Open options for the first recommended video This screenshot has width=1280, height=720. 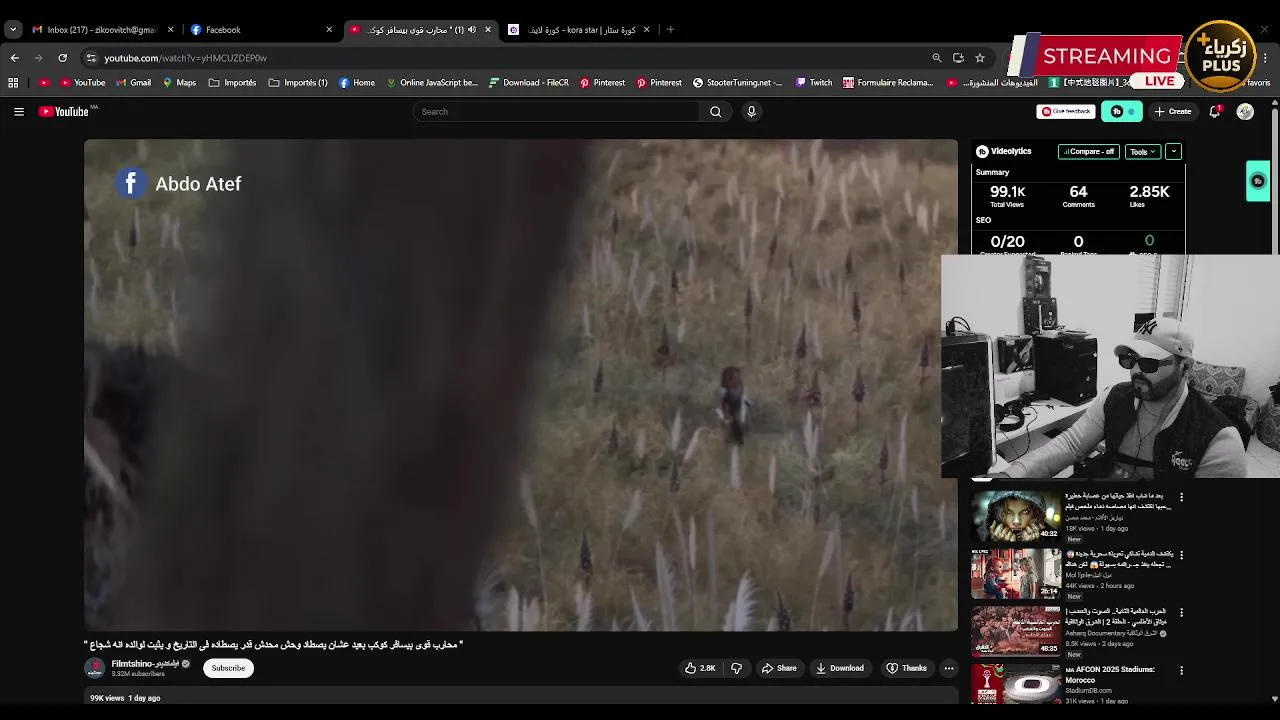[x=1181, y=497]
